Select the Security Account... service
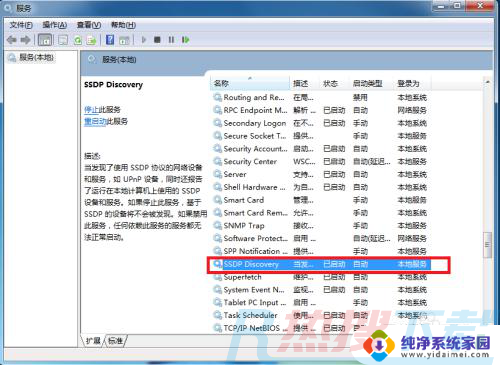Viewport: 500px width, 365px height. [x=320, y=149]
